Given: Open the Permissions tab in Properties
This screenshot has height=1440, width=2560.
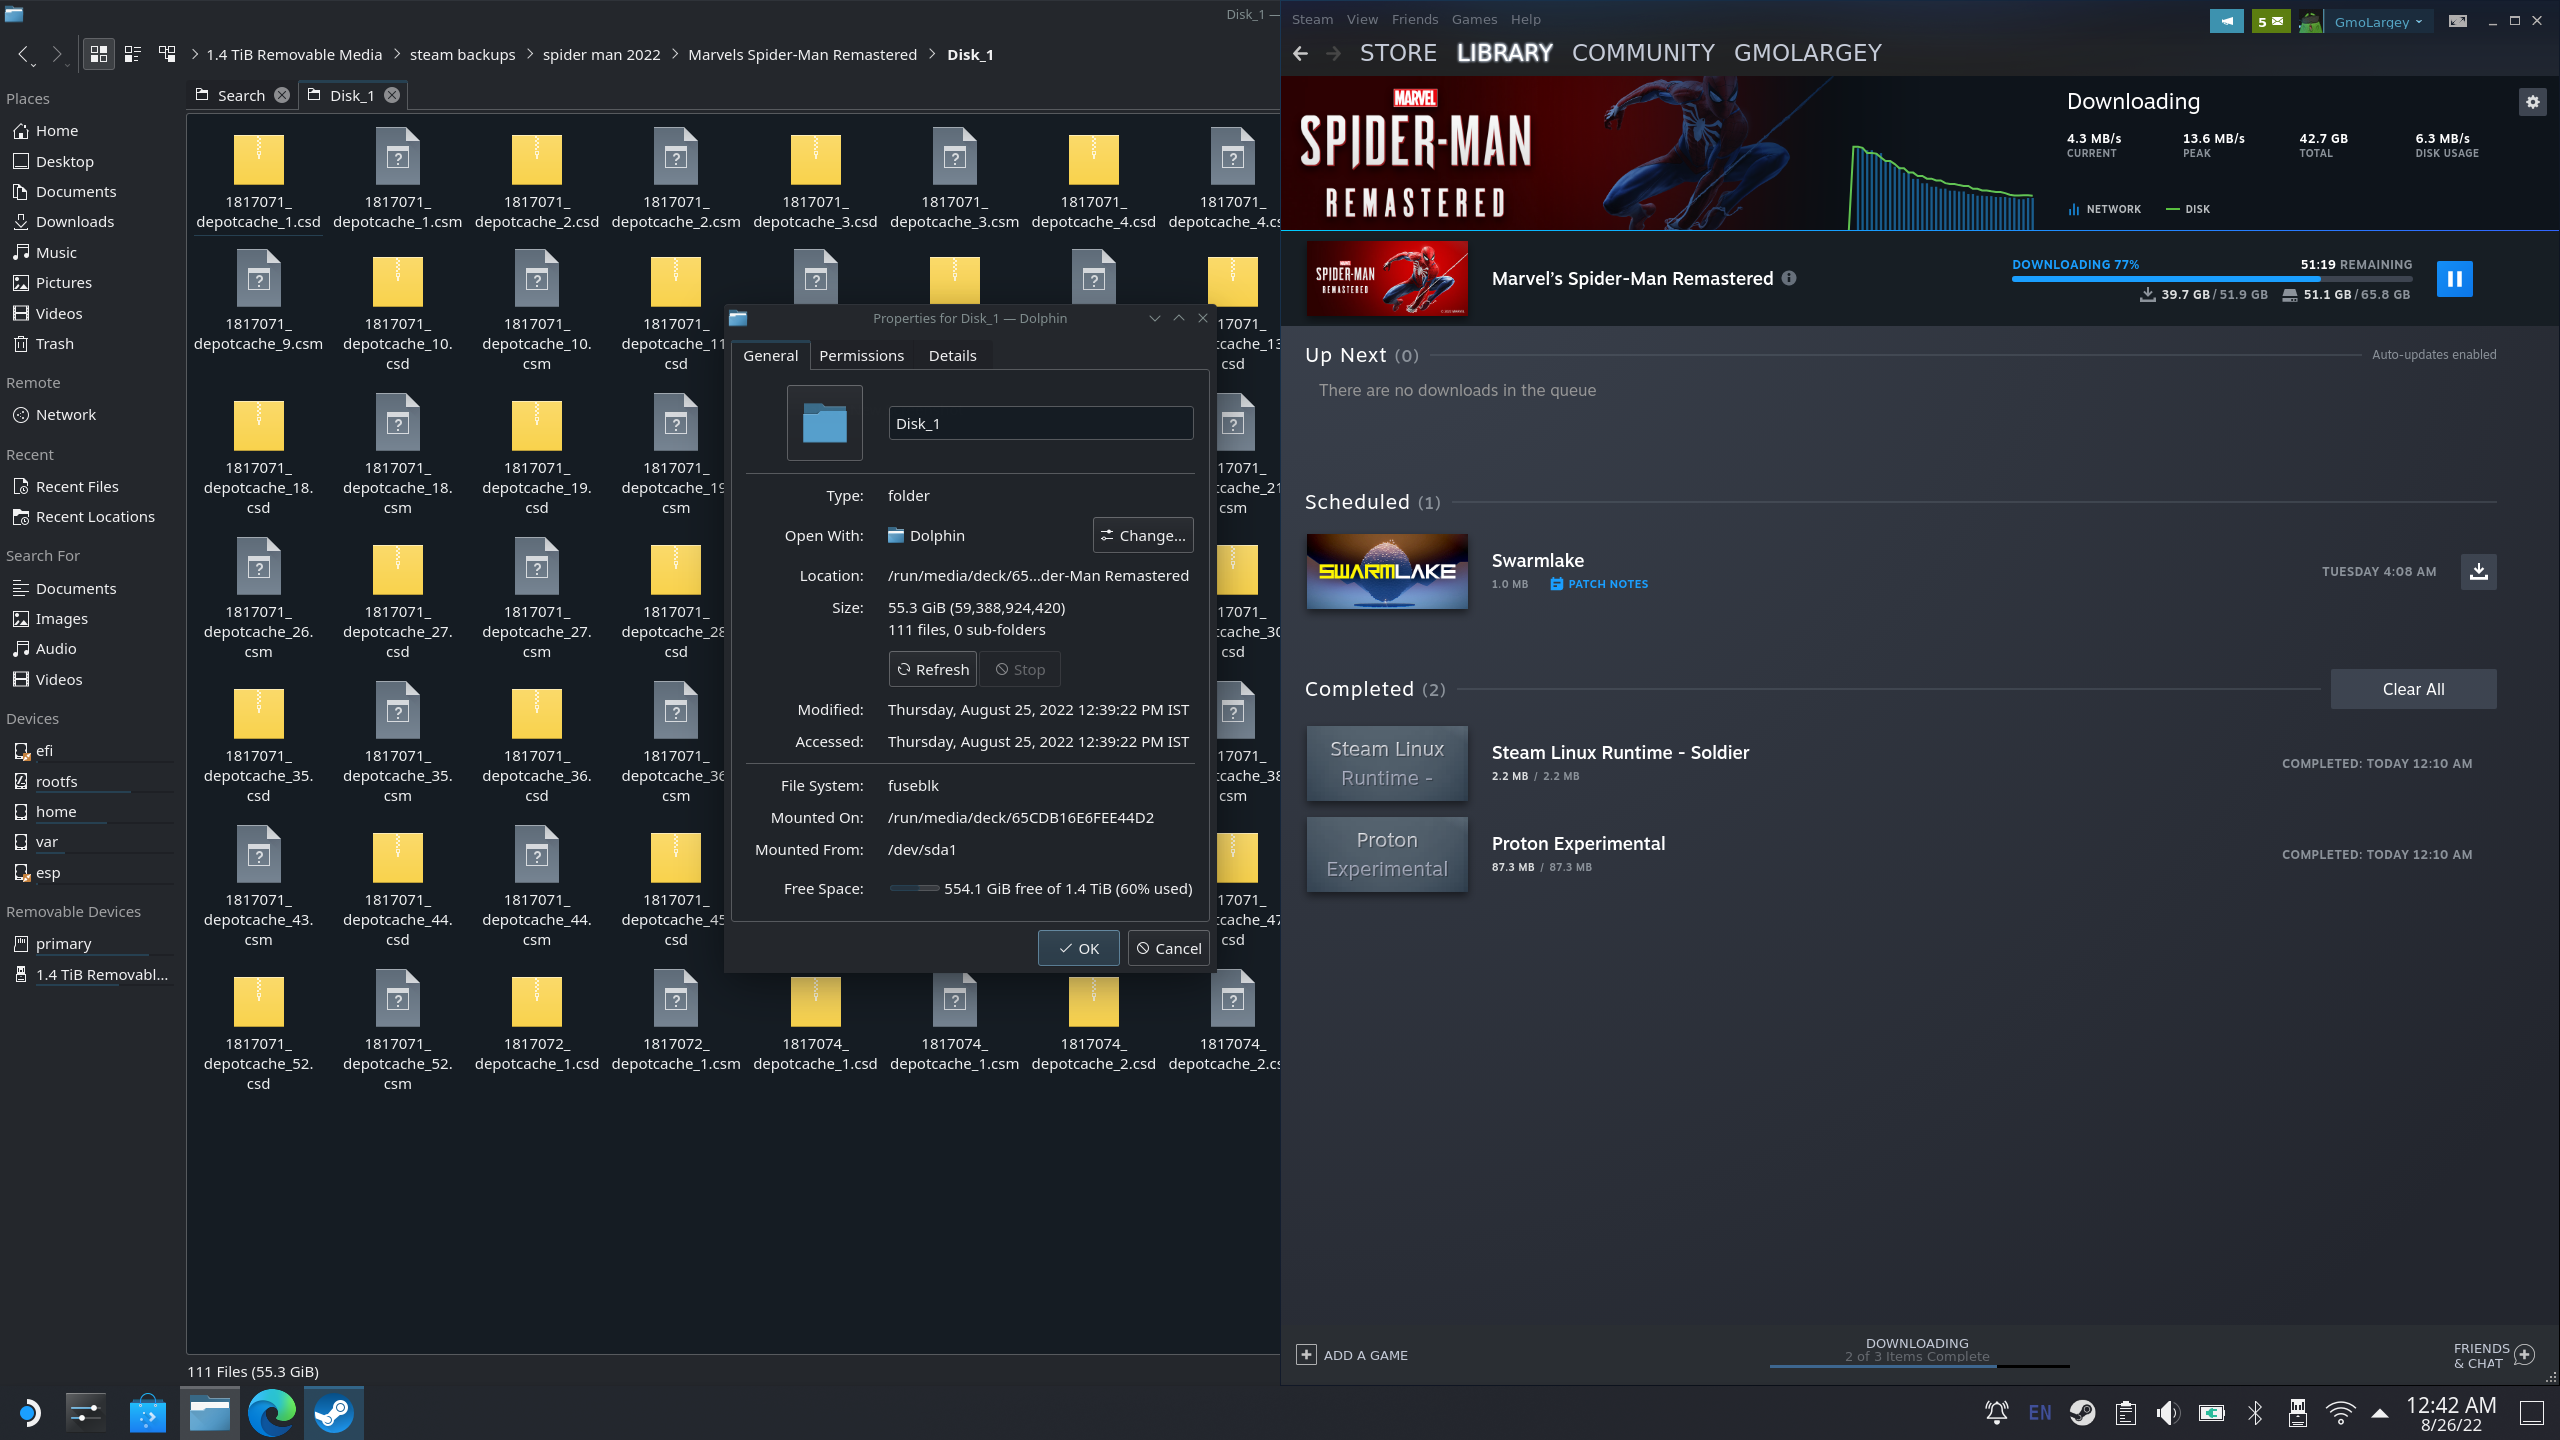Looking at the screenshot, I should 861,356.
